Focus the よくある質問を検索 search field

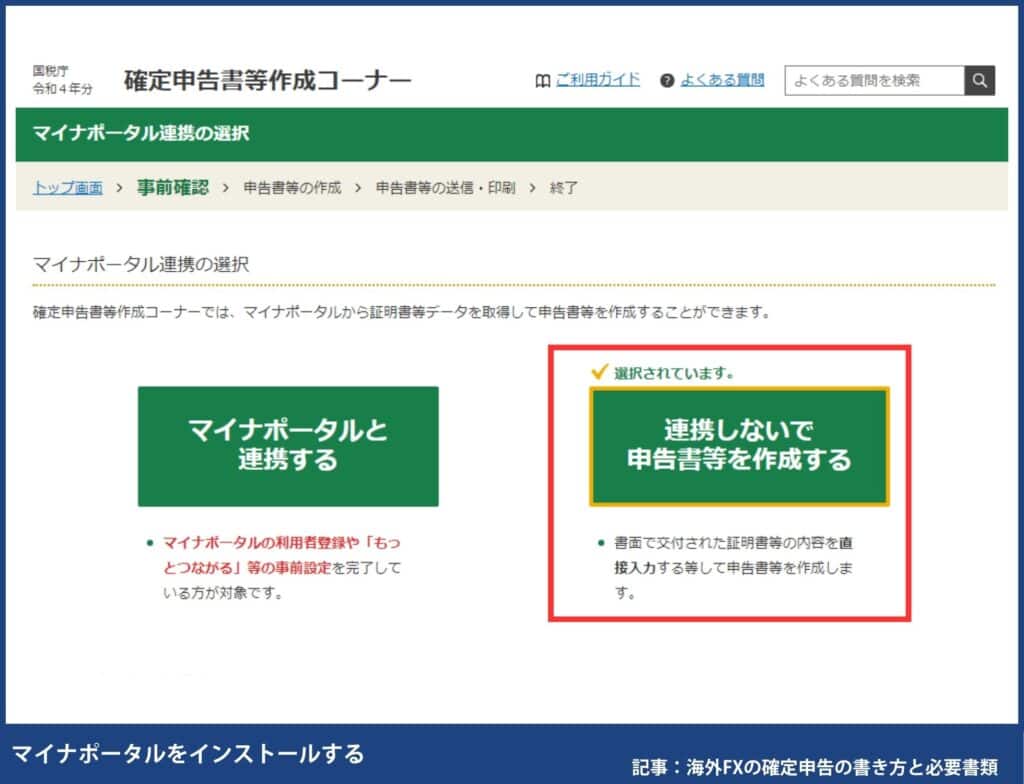(x=874, y=80)
